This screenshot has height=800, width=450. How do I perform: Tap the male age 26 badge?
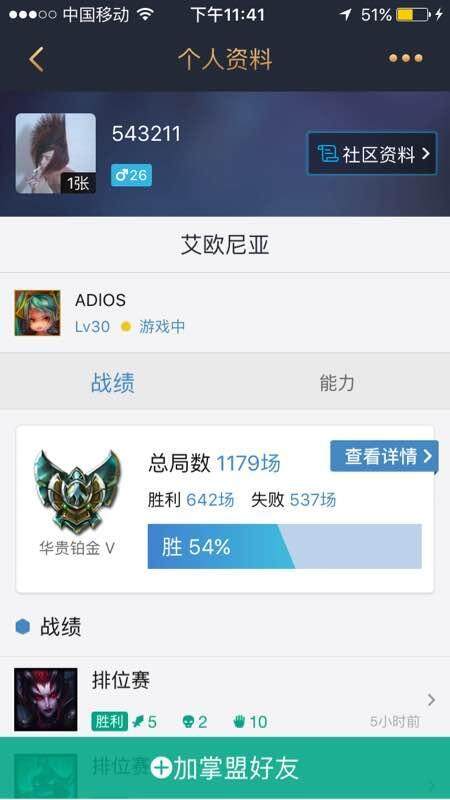(x=131, y=175)
